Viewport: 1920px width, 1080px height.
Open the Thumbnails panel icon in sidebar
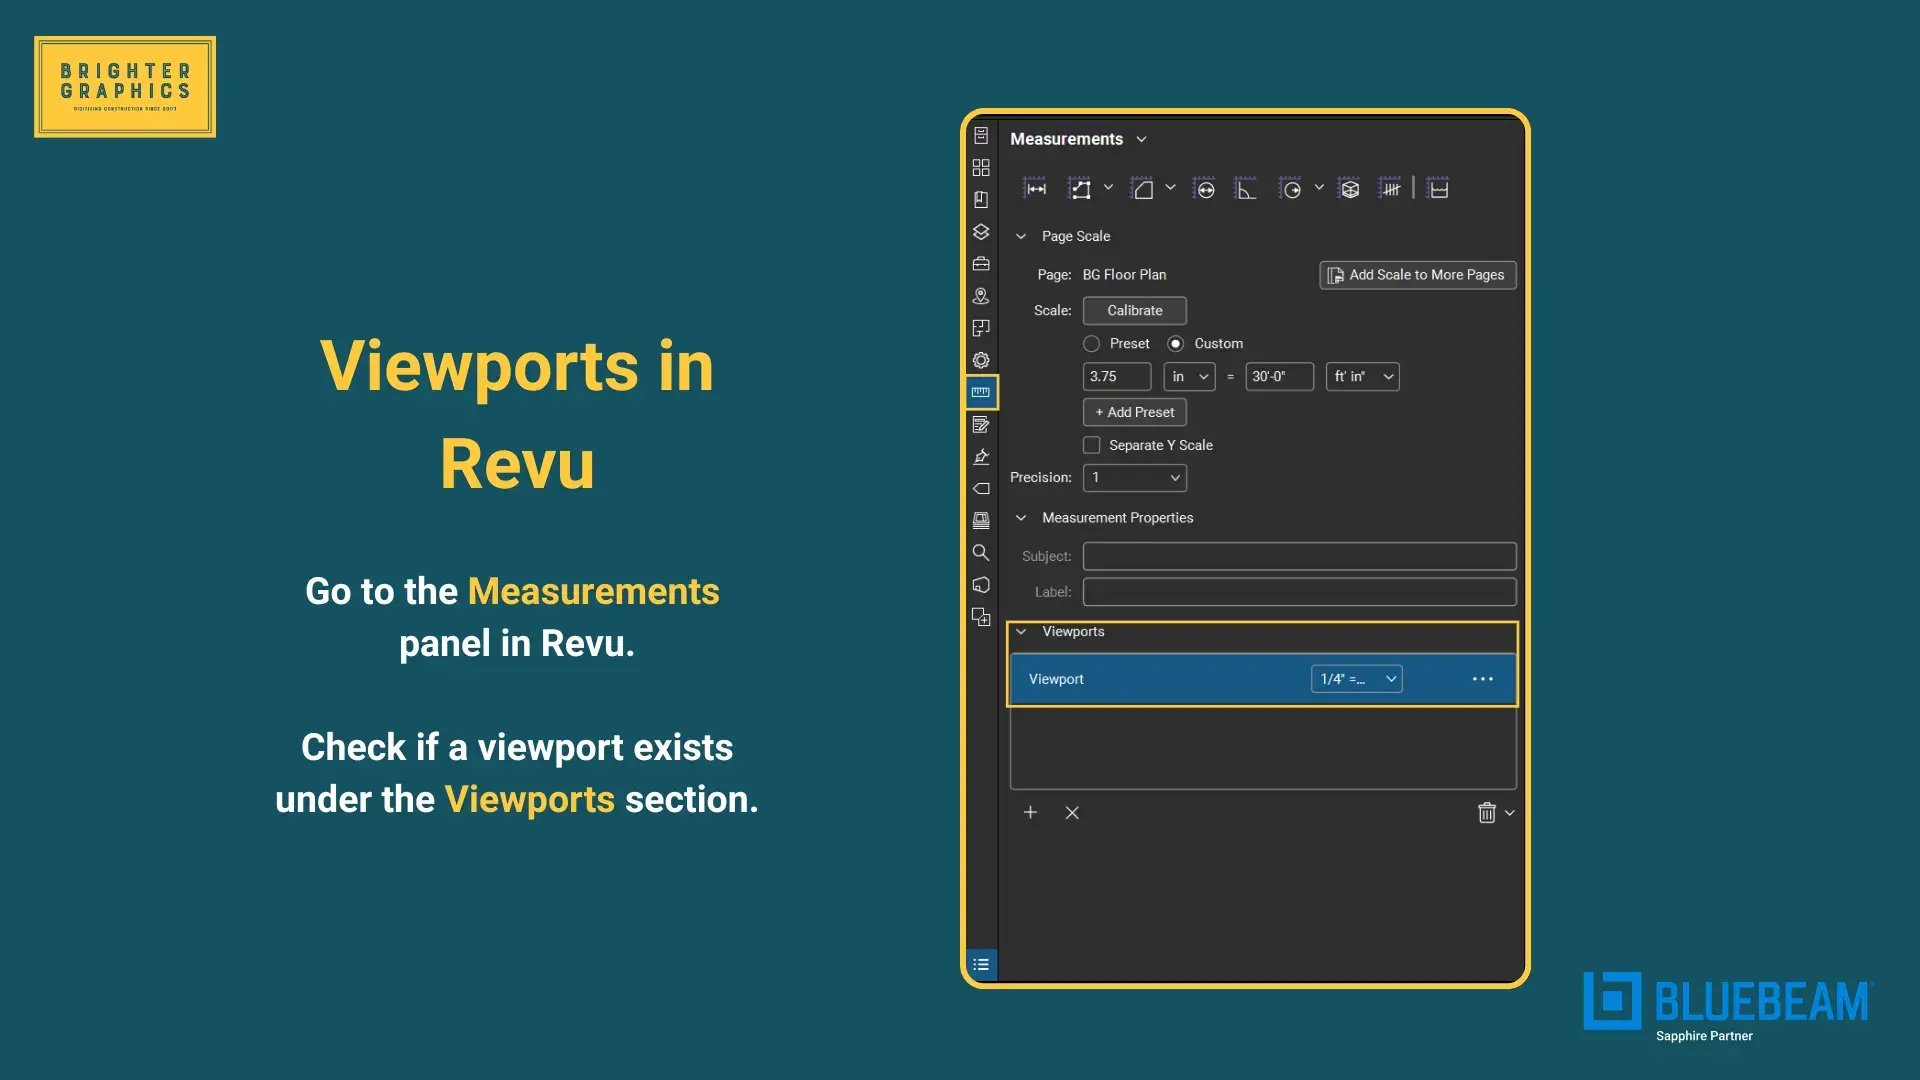[x=981, y=168]
